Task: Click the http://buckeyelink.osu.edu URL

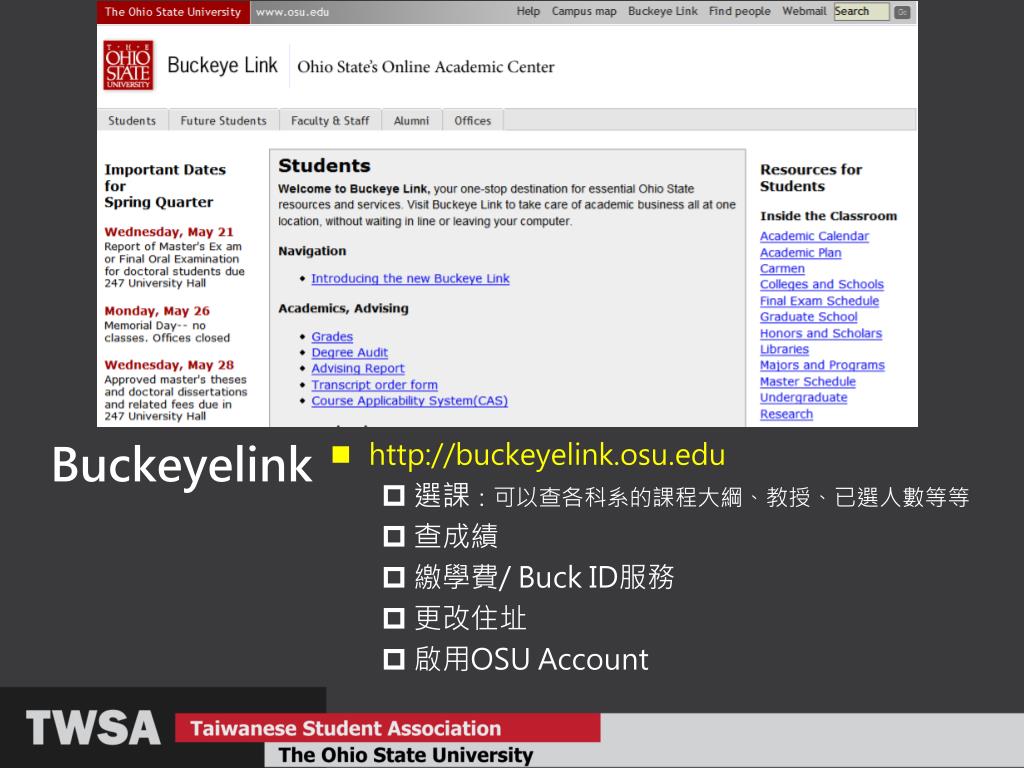Action: [547, 455]
